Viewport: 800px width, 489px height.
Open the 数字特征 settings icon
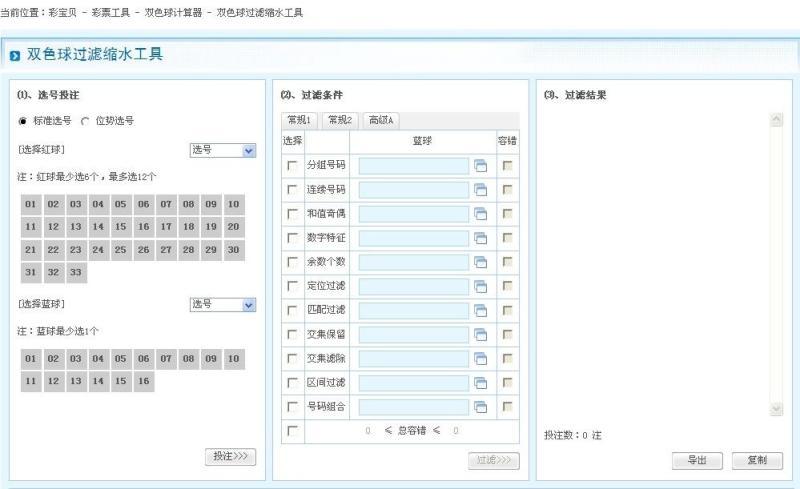pos(480,238)
